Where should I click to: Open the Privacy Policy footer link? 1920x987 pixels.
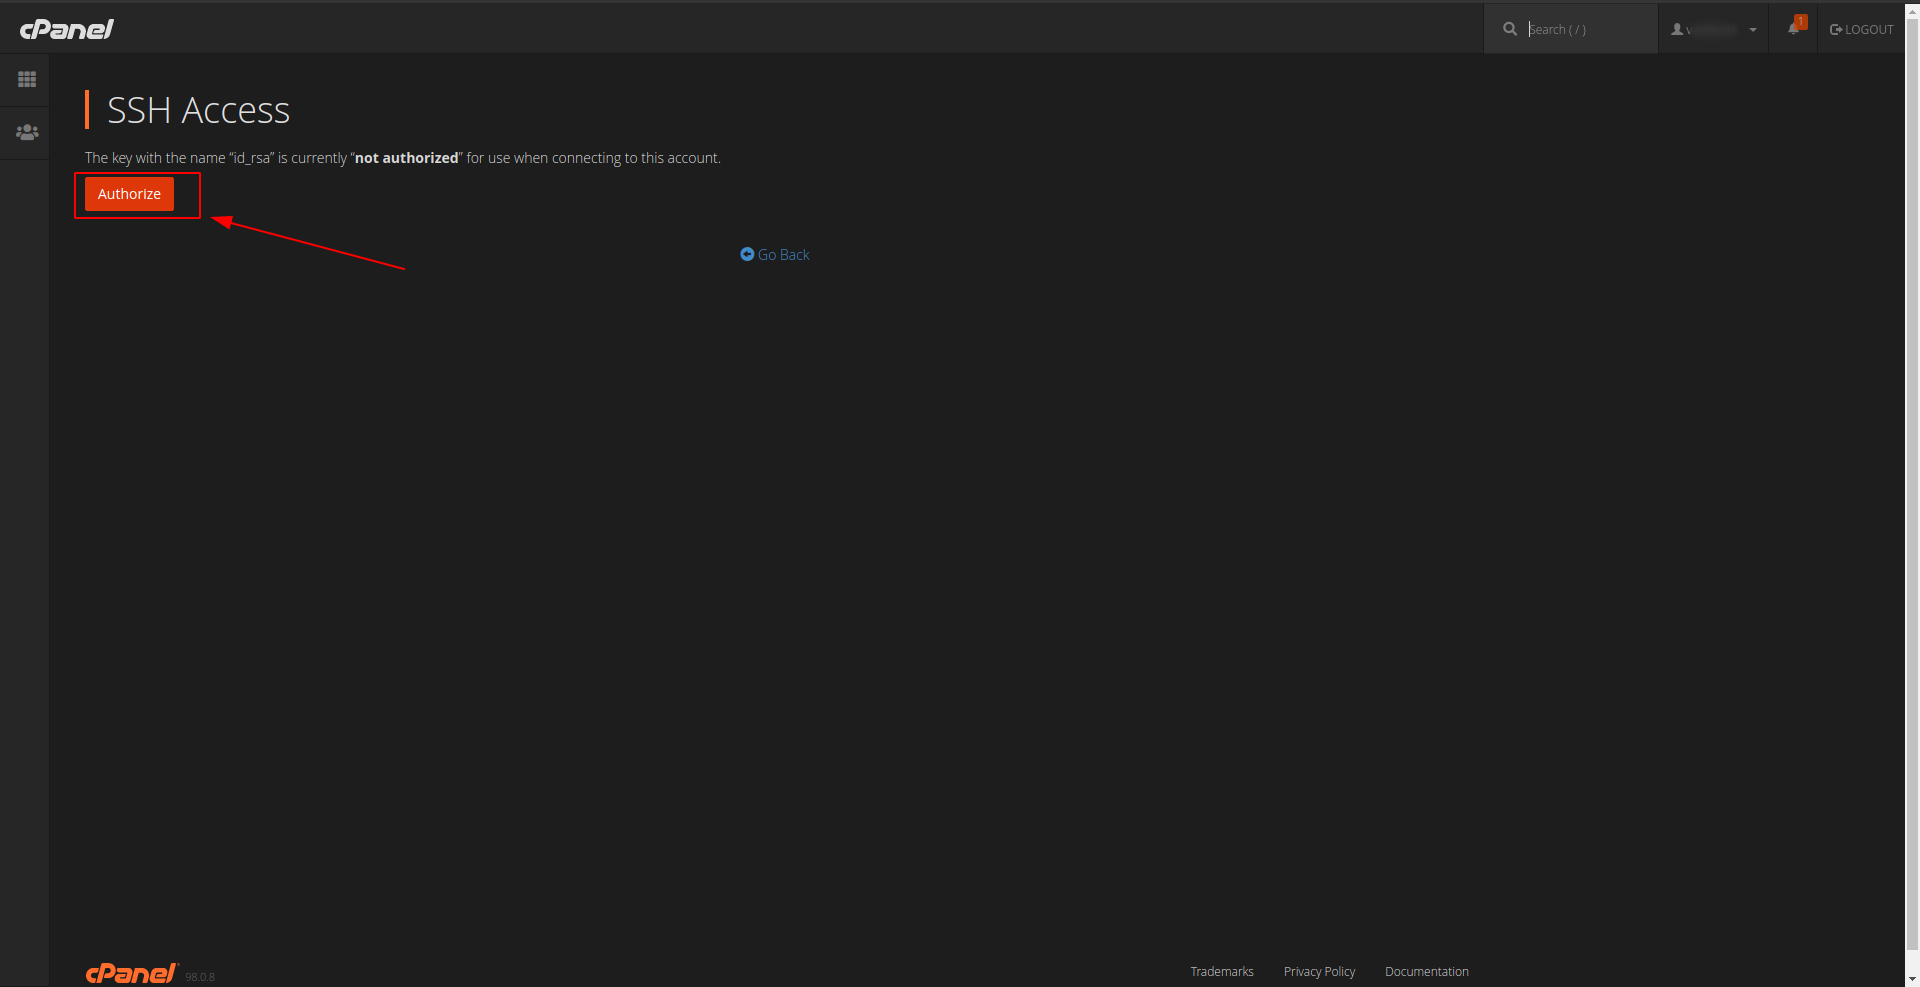[x=1319, y=972]
